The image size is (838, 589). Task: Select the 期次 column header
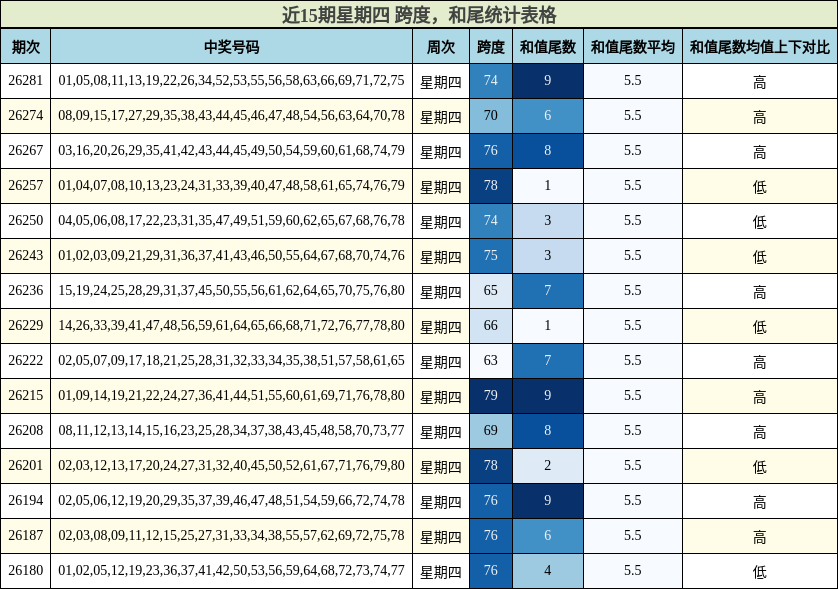(26, 46)
